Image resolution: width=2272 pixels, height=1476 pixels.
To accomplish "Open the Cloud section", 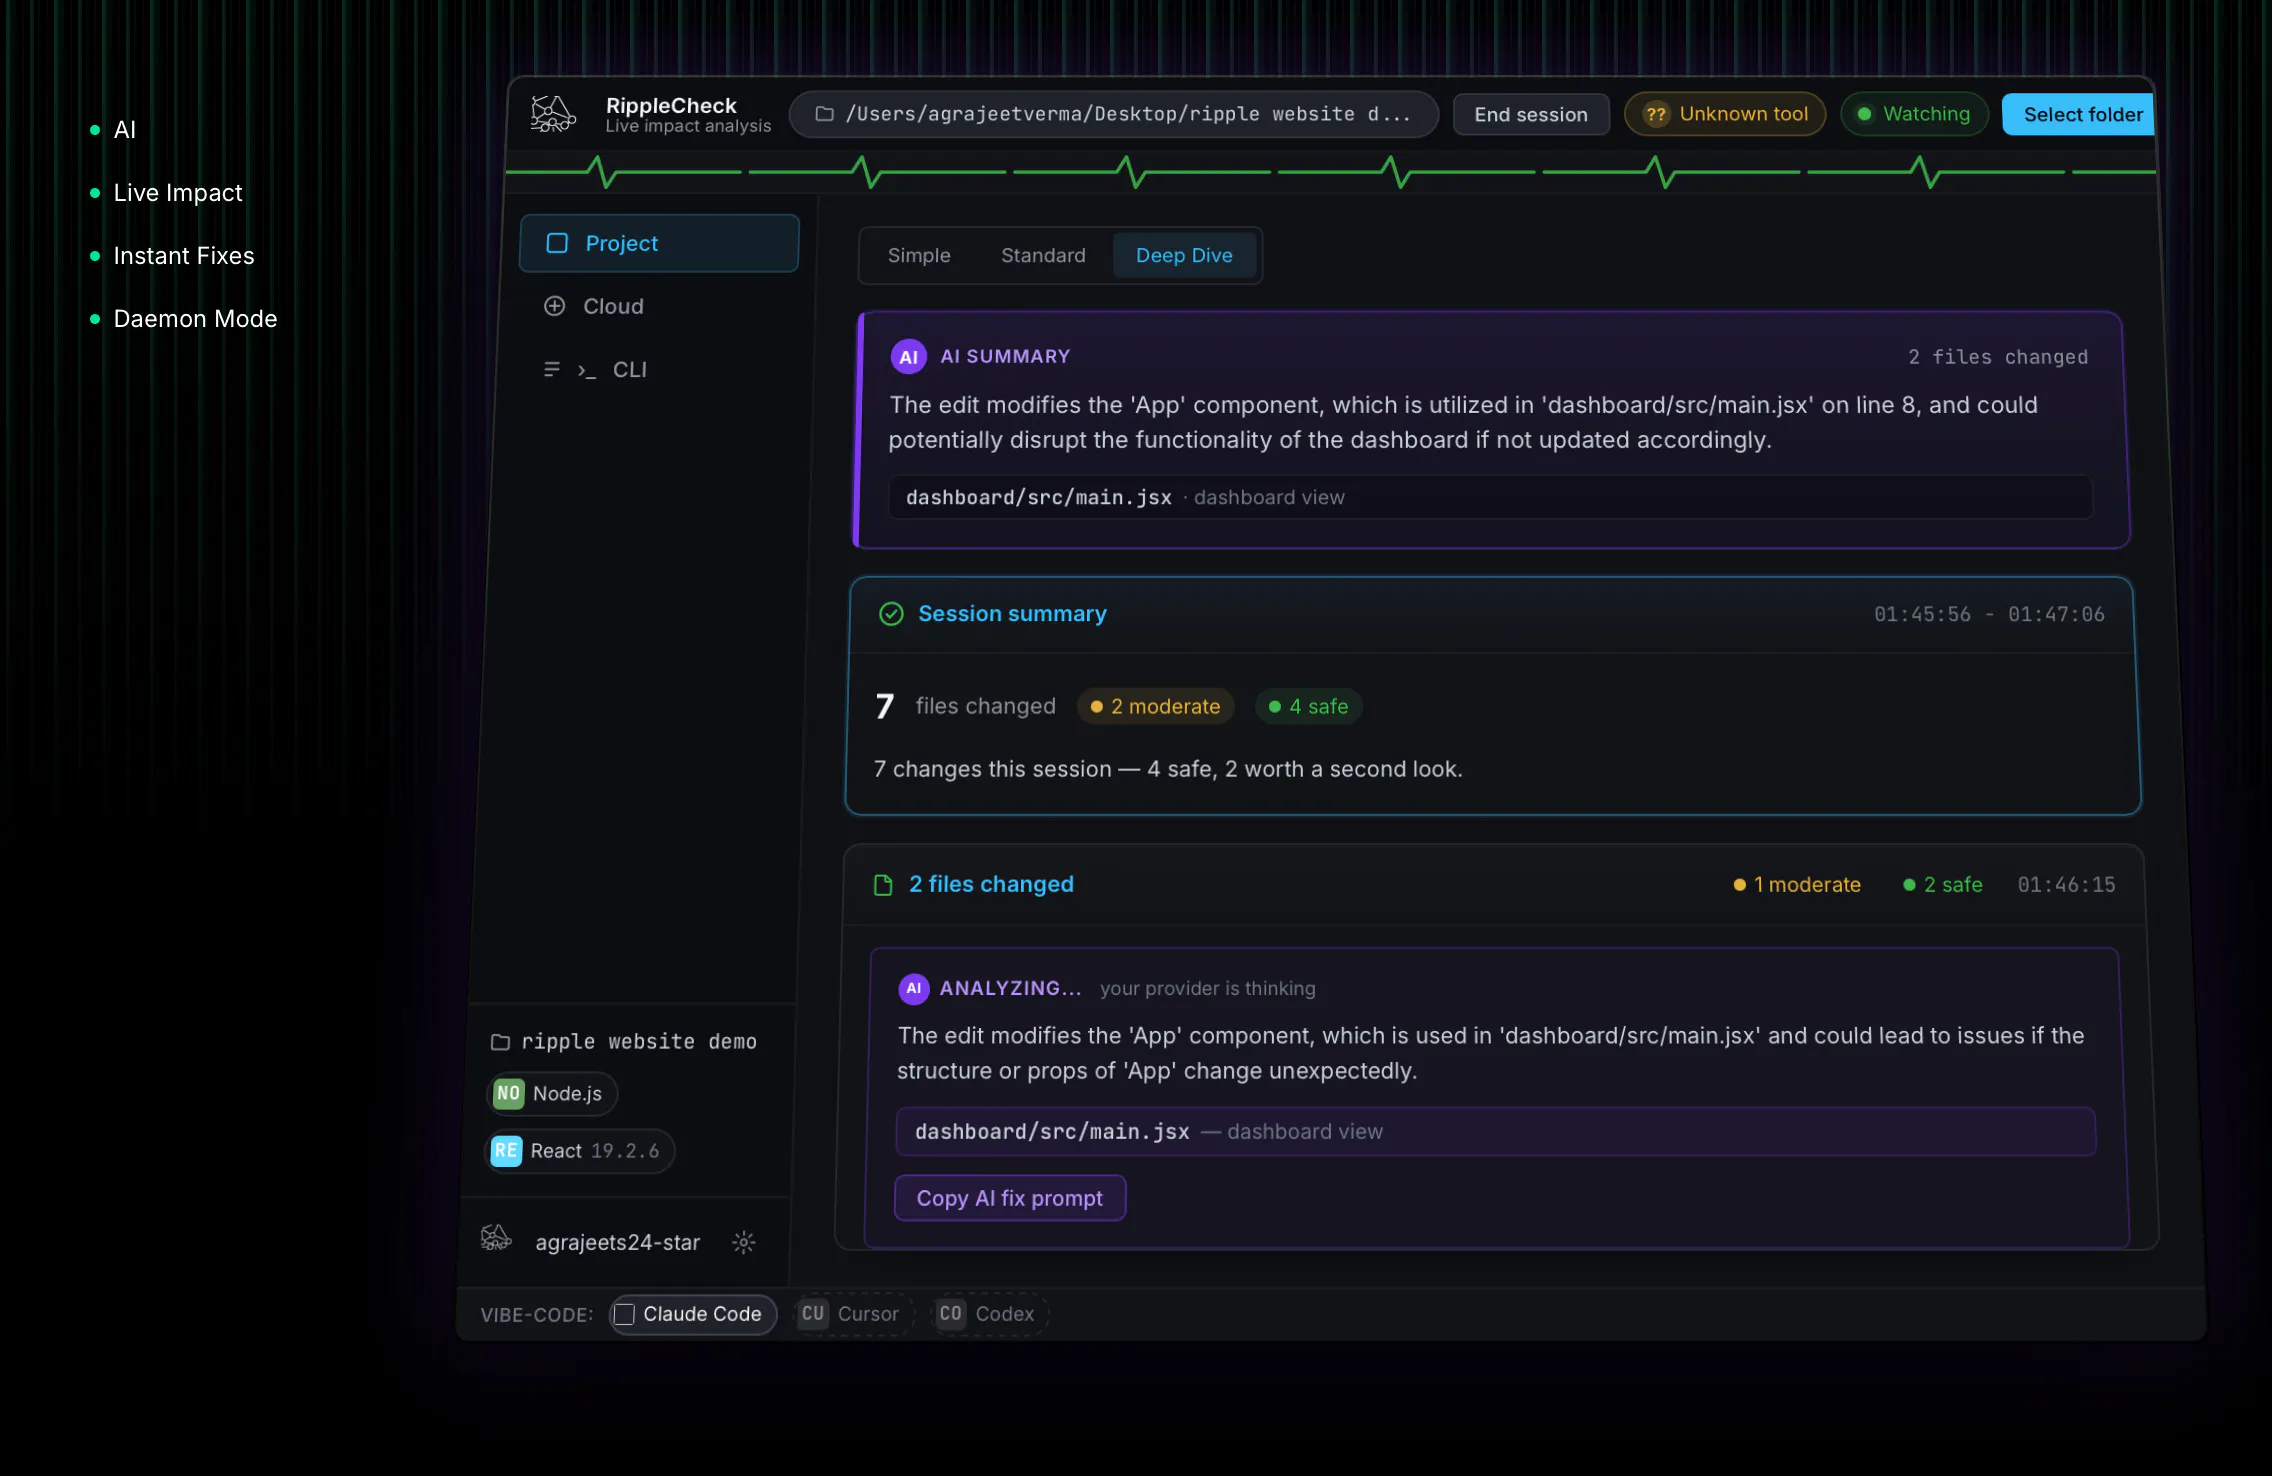I will pos(613,306).
